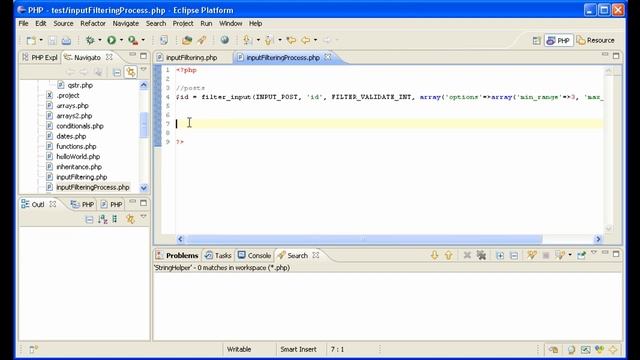Click the Writable status bar entry
This screenshot has width=640, height=360.
pos(239,349)
